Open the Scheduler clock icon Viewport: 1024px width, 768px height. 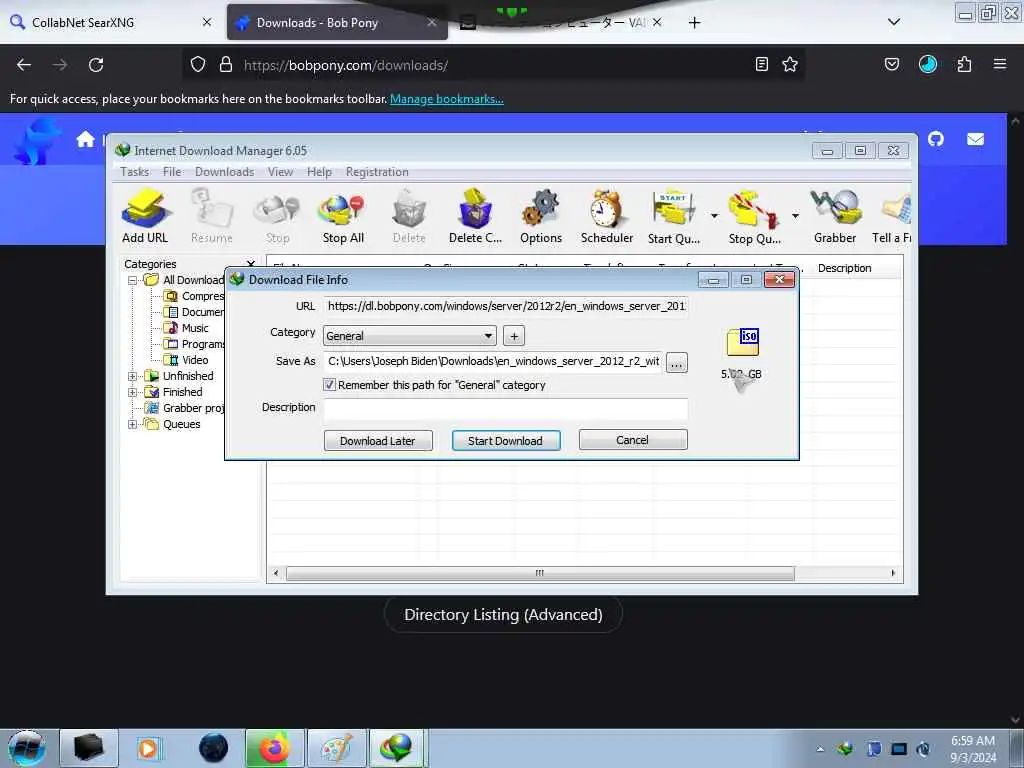click(x=607, y=216)
